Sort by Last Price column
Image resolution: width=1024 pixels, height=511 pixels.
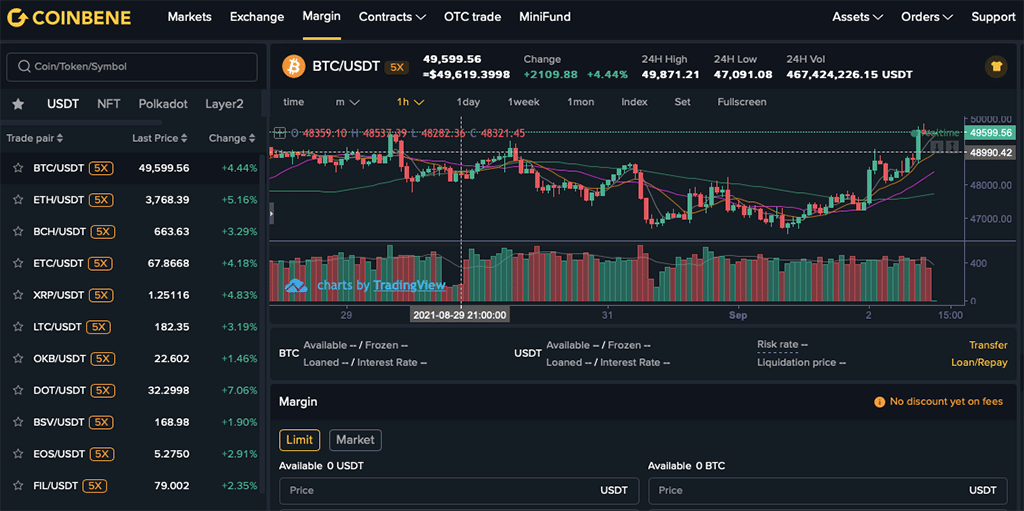click(159, 139)
